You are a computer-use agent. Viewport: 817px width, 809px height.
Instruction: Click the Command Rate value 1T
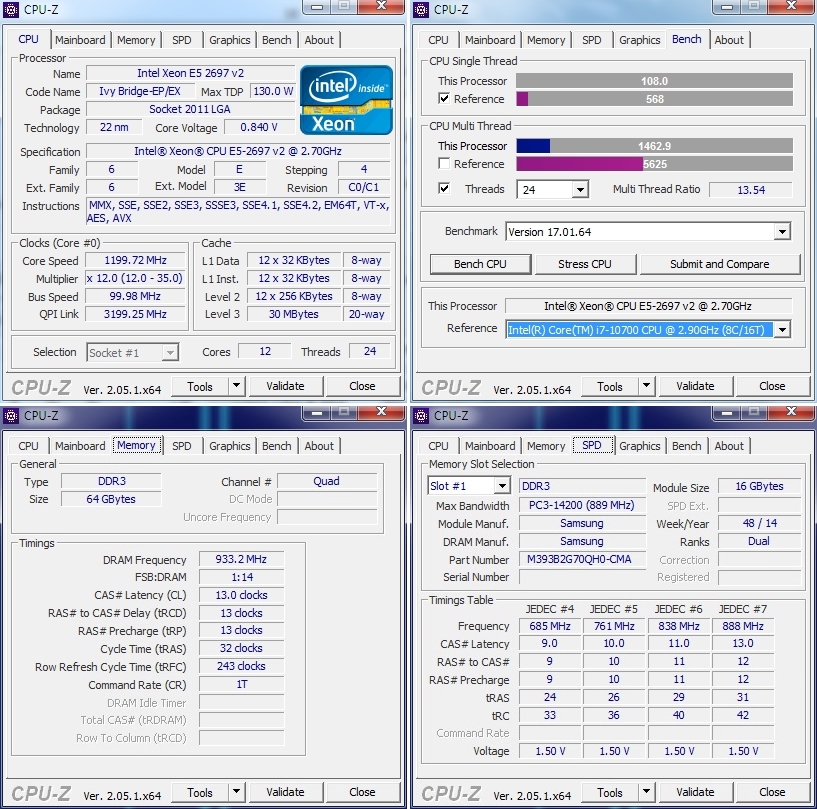(x=241, y=684)
